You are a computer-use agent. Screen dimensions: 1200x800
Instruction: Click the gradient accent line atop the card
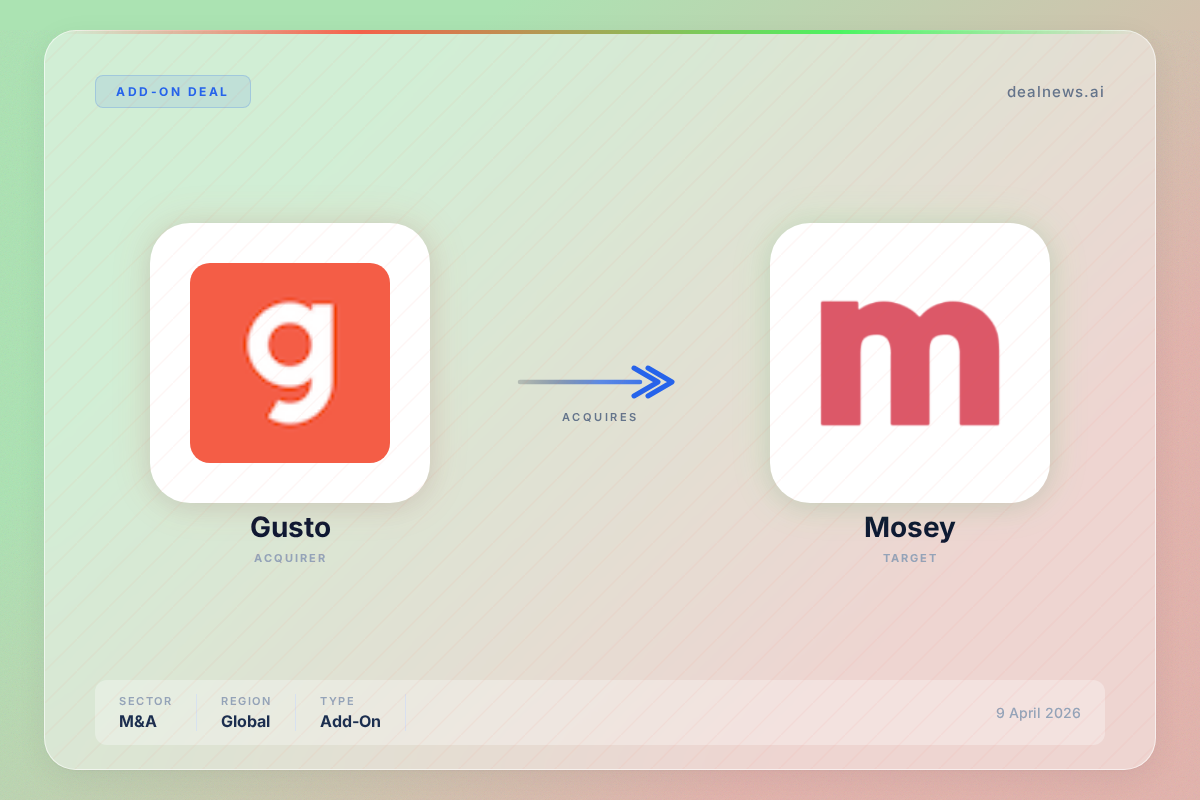(600, 32)
